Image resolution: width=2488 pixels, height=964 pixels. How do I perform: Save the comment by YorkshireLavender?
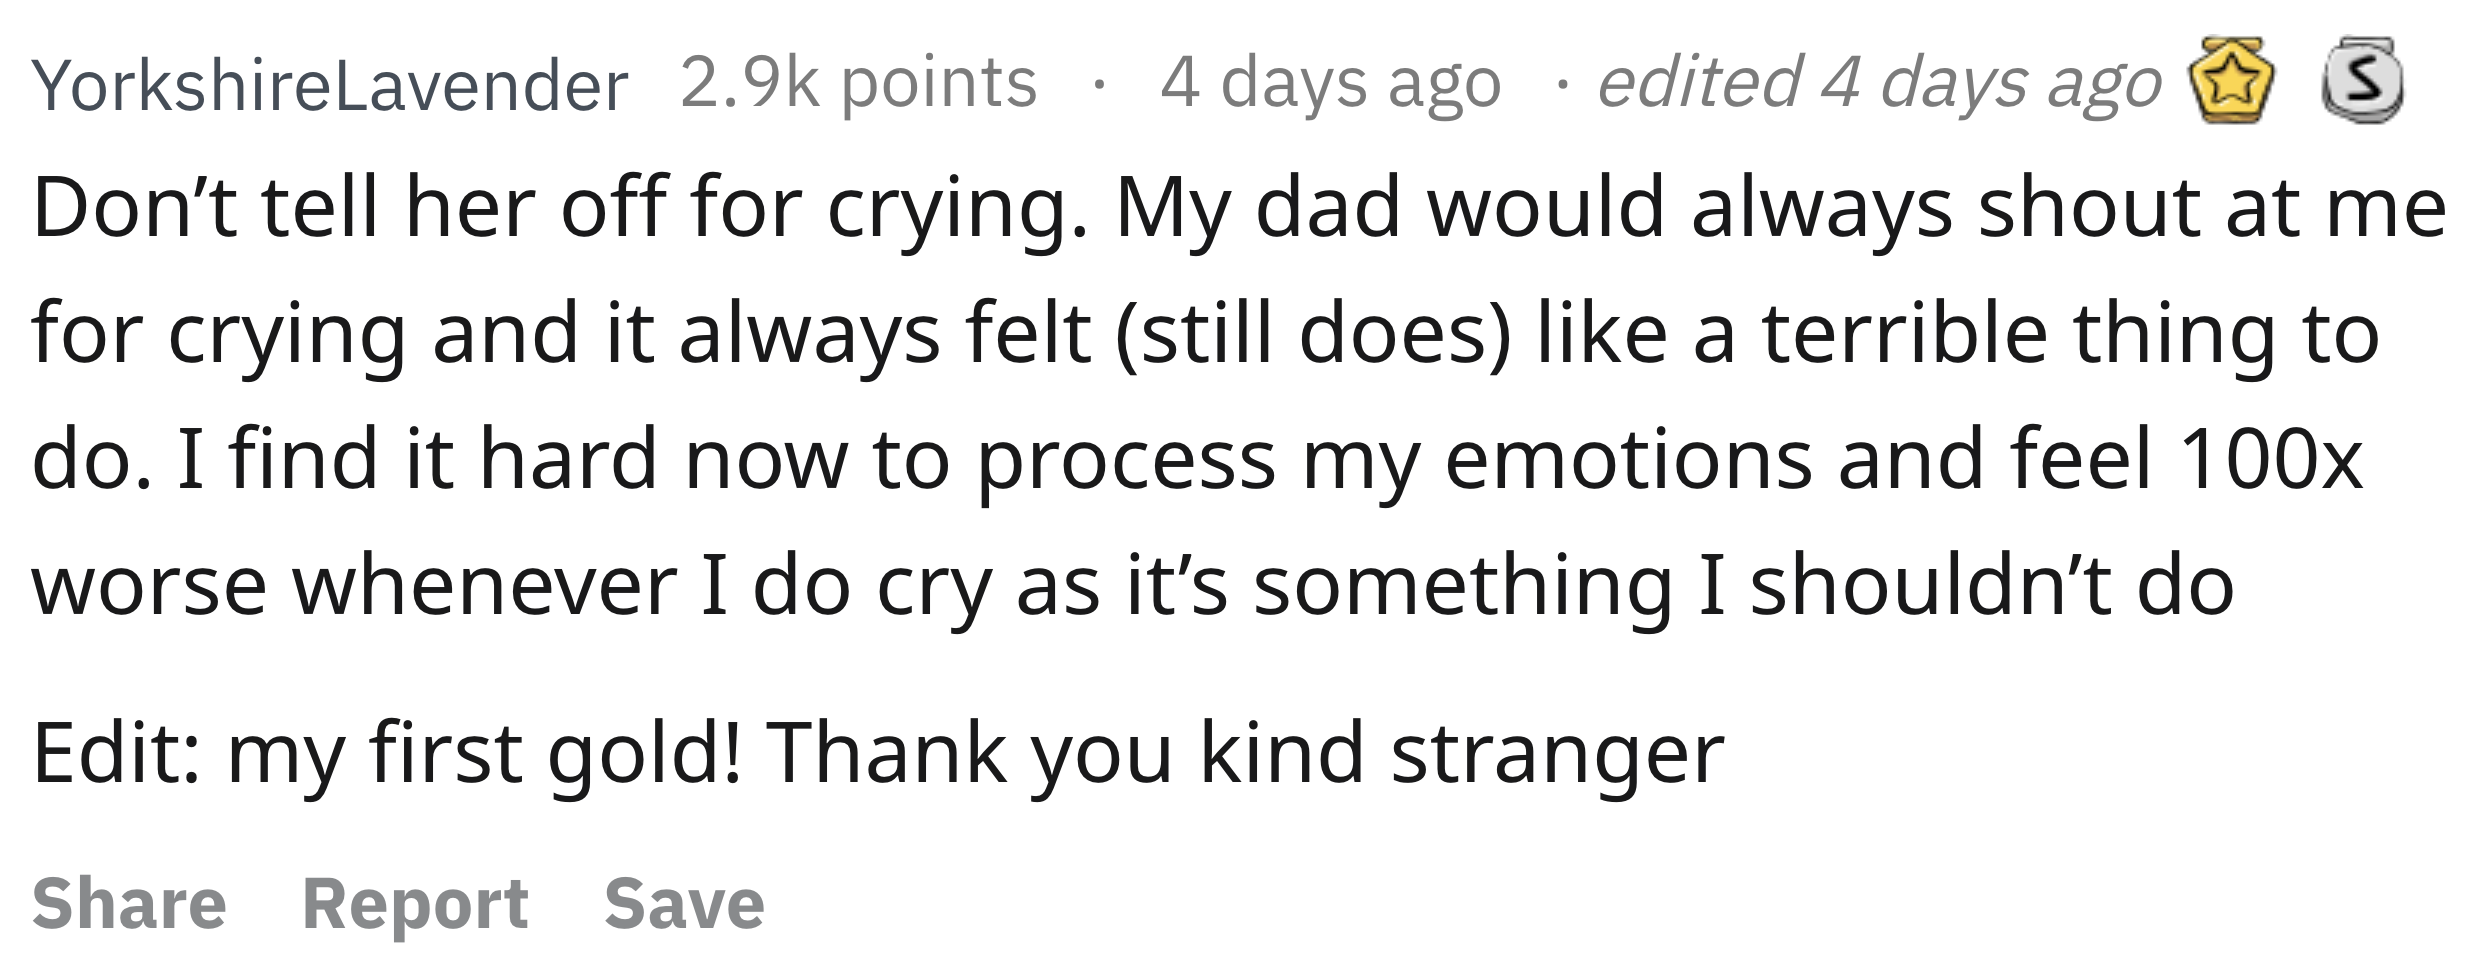tap(685, 904)
